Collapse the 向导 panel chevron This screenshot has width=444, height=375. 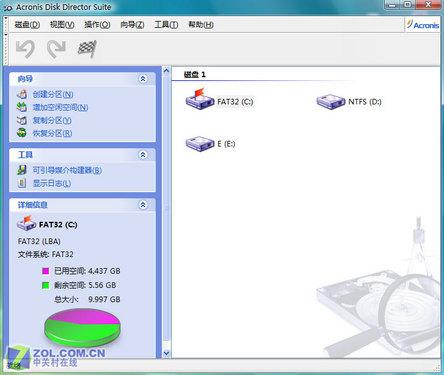(x=143, y=79)
